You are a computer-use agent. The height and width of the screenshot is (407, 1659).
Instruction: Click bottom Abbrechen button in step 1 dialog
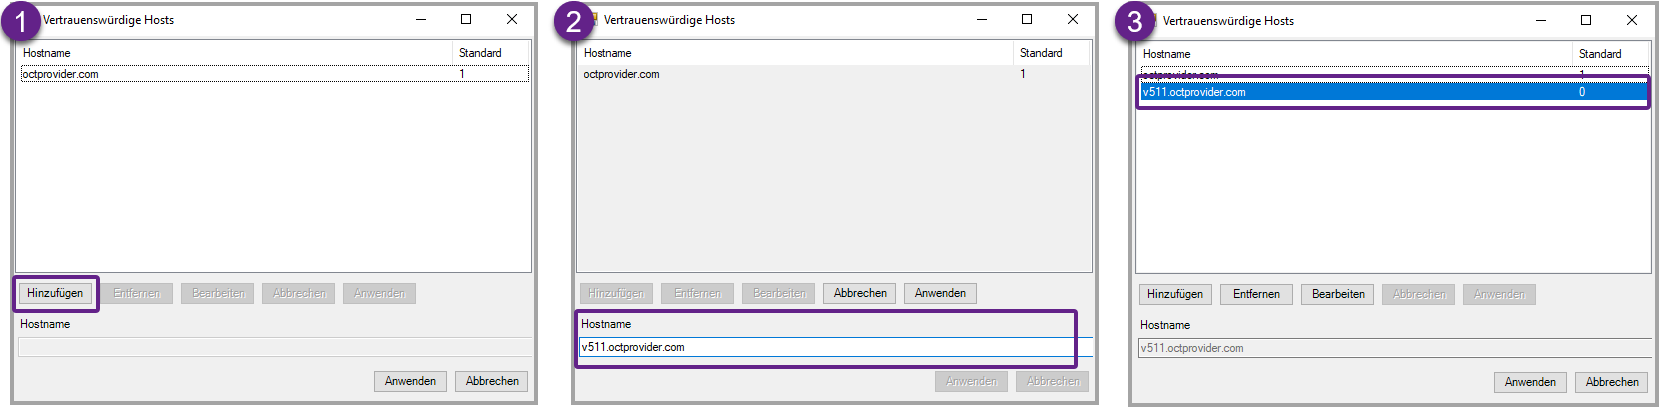(492, 381)
